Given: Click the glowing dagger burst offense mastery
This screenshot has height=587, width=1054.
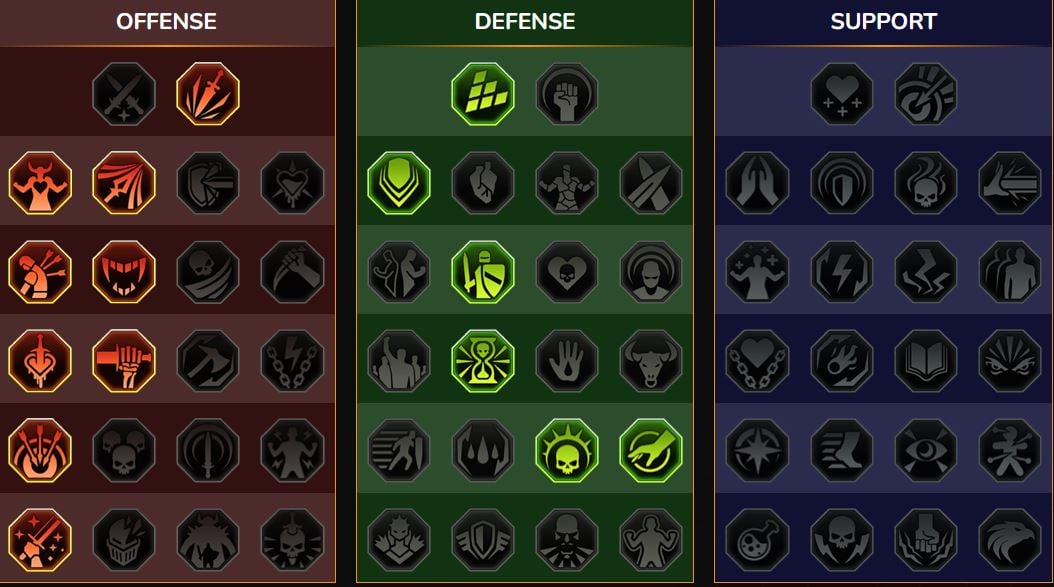Looking at the screenshot, I should pyautogui.click(x=208, y=94).
